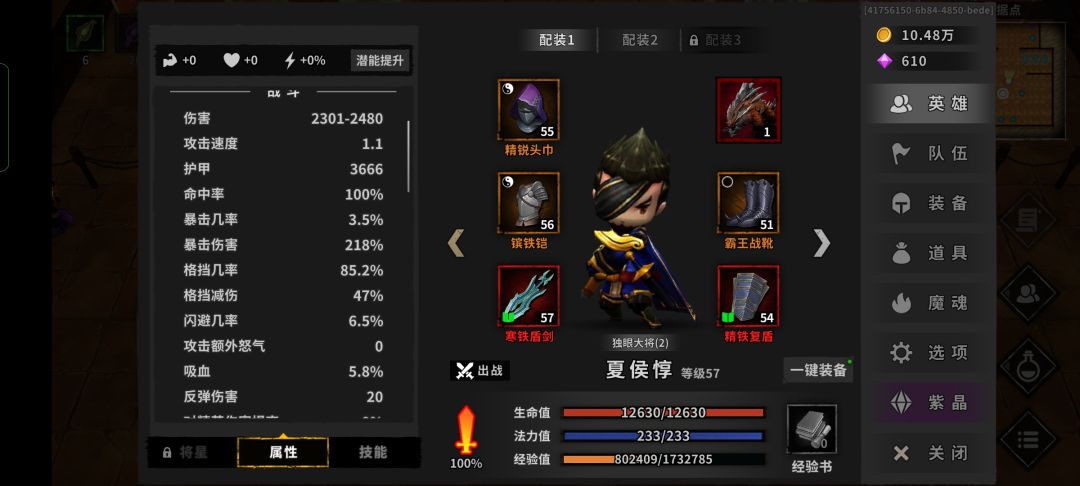Click the 经验值 experience progress bar

[x=663, y=459]
